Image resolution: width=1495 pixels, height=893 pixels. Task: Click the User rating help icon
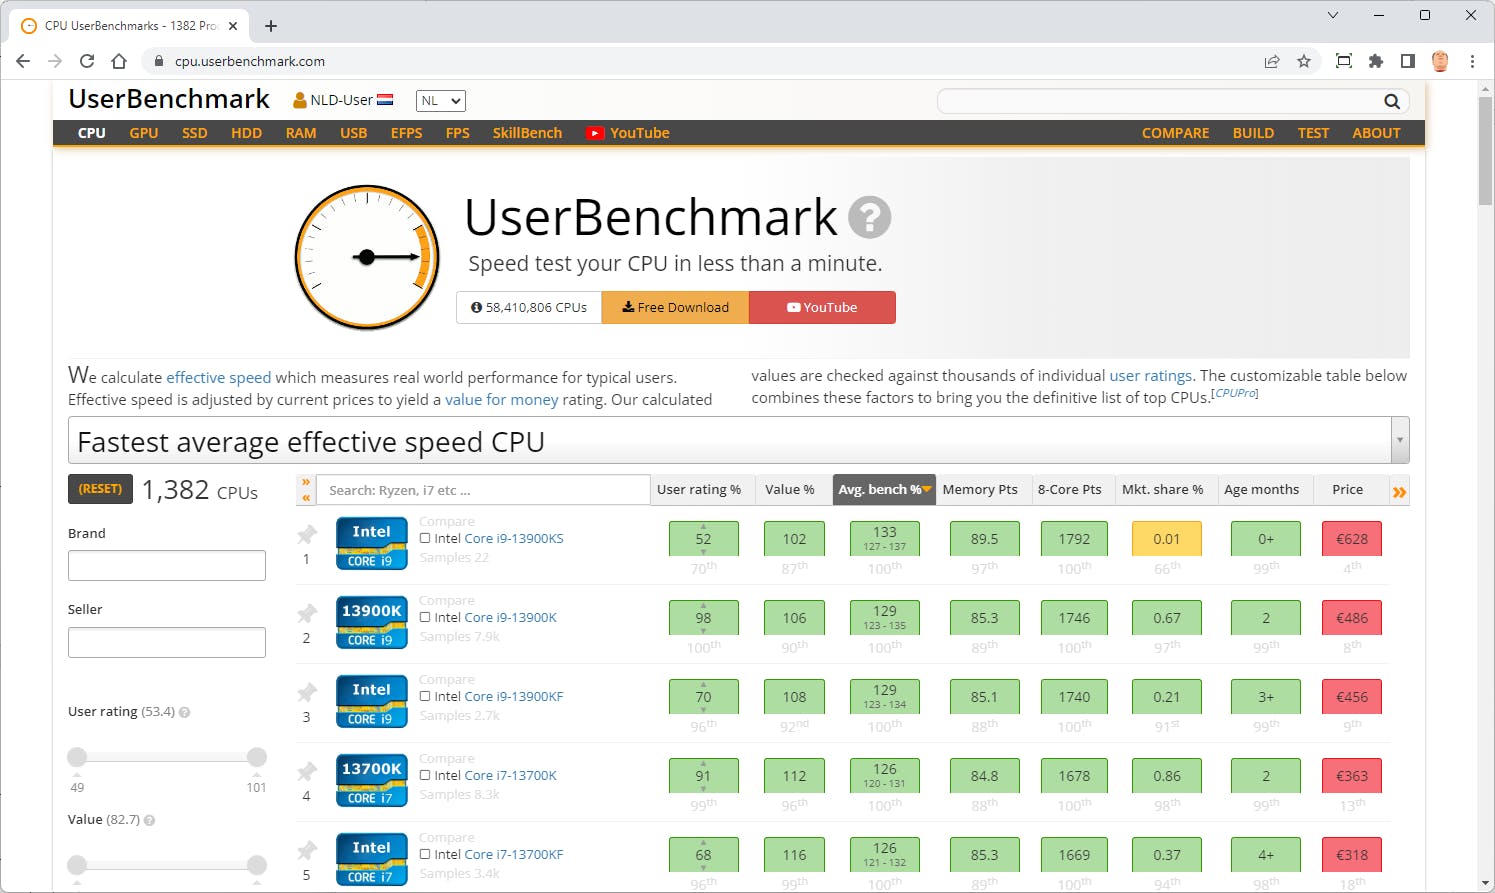point(185,713)
